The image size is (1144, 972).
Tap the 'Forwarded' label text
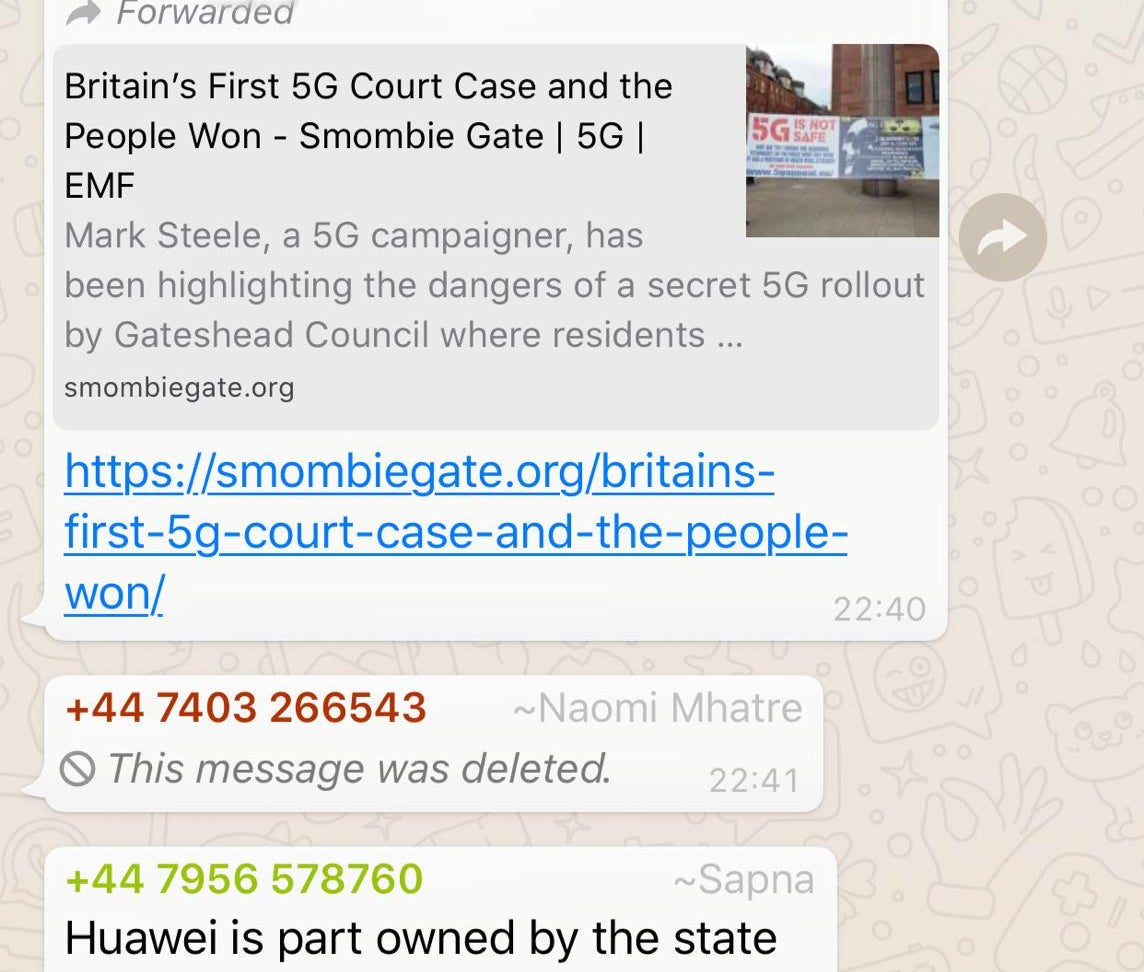[205, 12]
